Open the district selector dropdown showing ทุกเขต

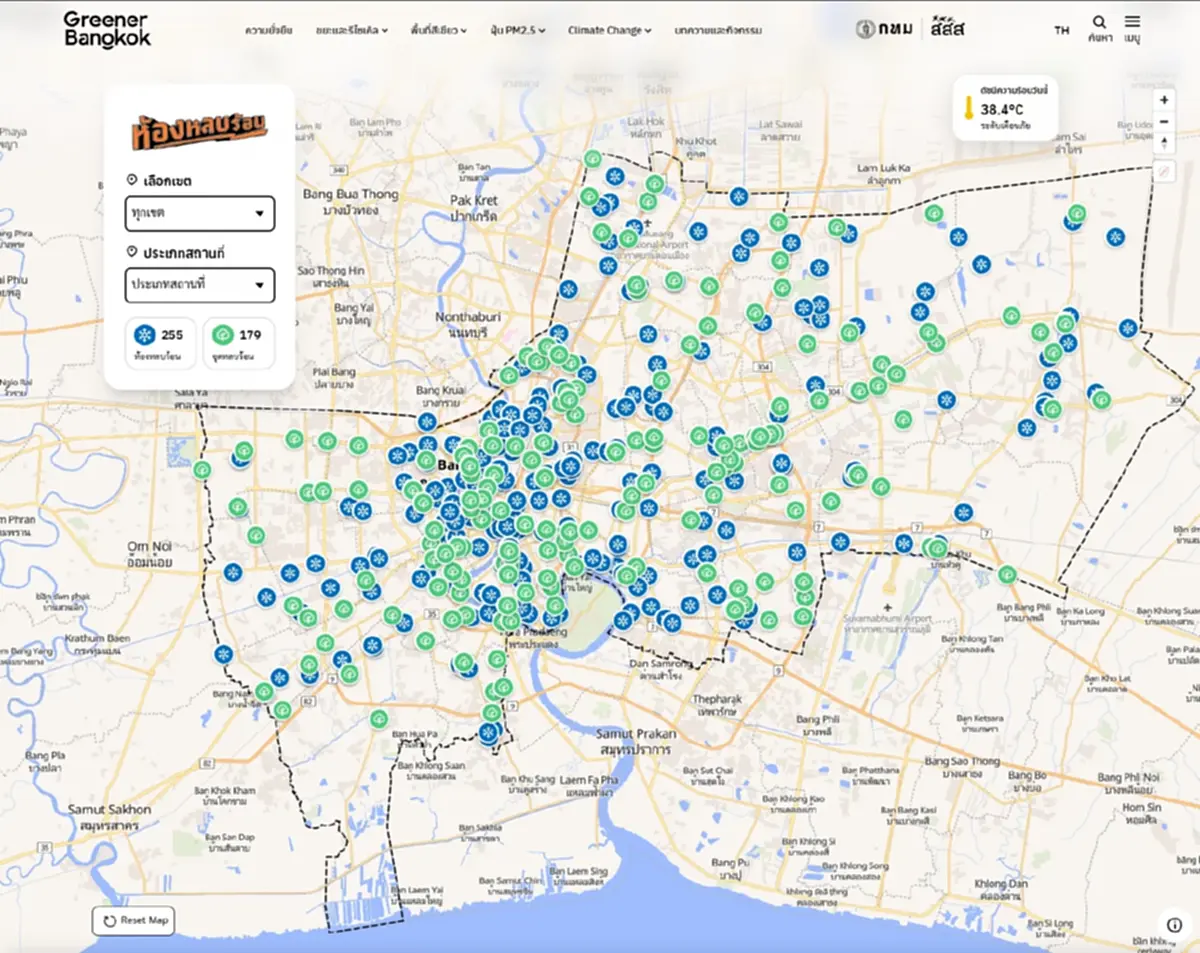coord(200,213)
